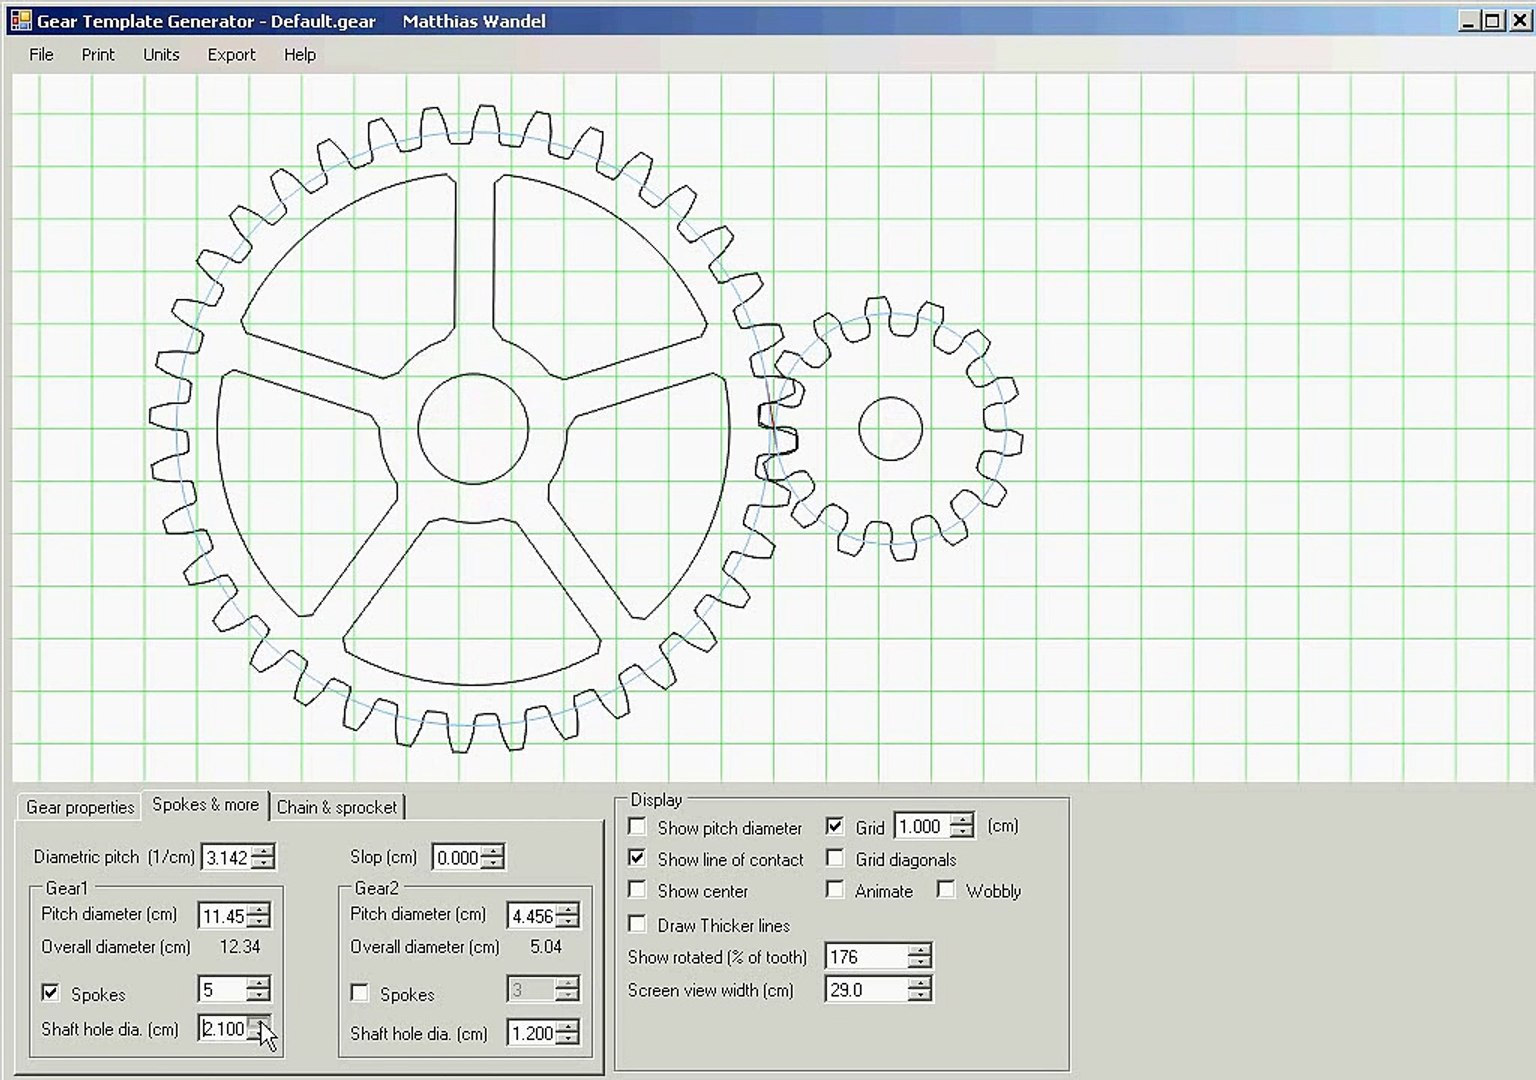
Task: Open the Export menu
Action: [x=231, y=55]
